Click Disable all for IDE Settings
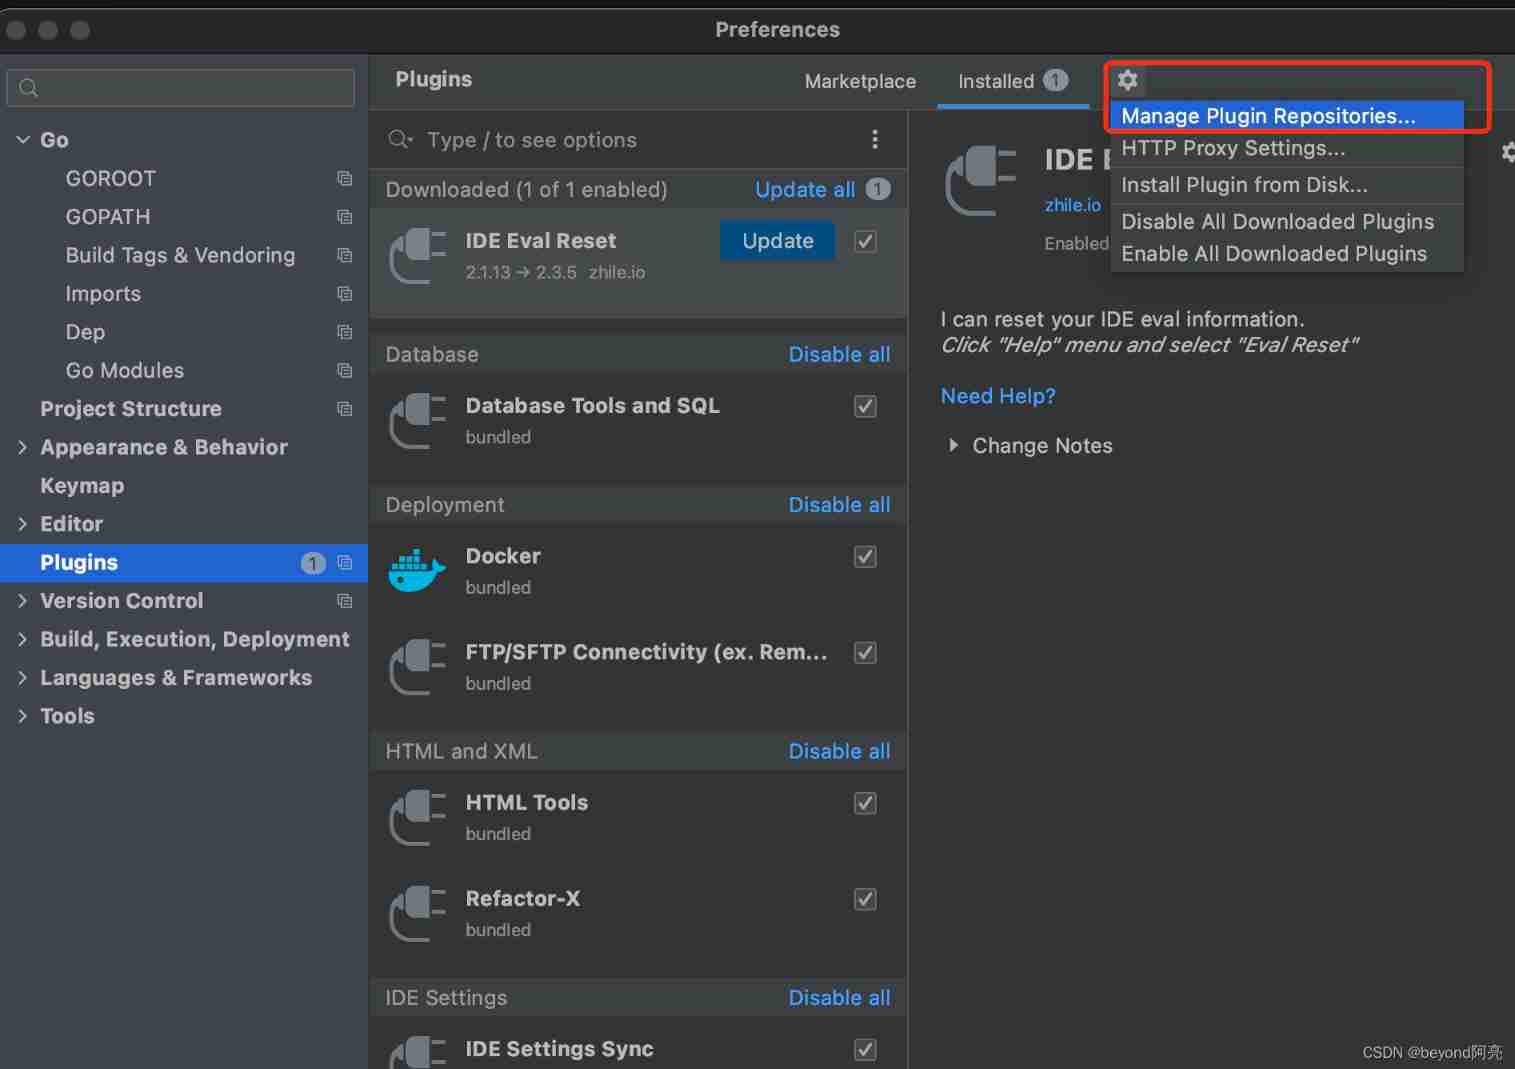Screen dimensions: 1515x1069 839,998
